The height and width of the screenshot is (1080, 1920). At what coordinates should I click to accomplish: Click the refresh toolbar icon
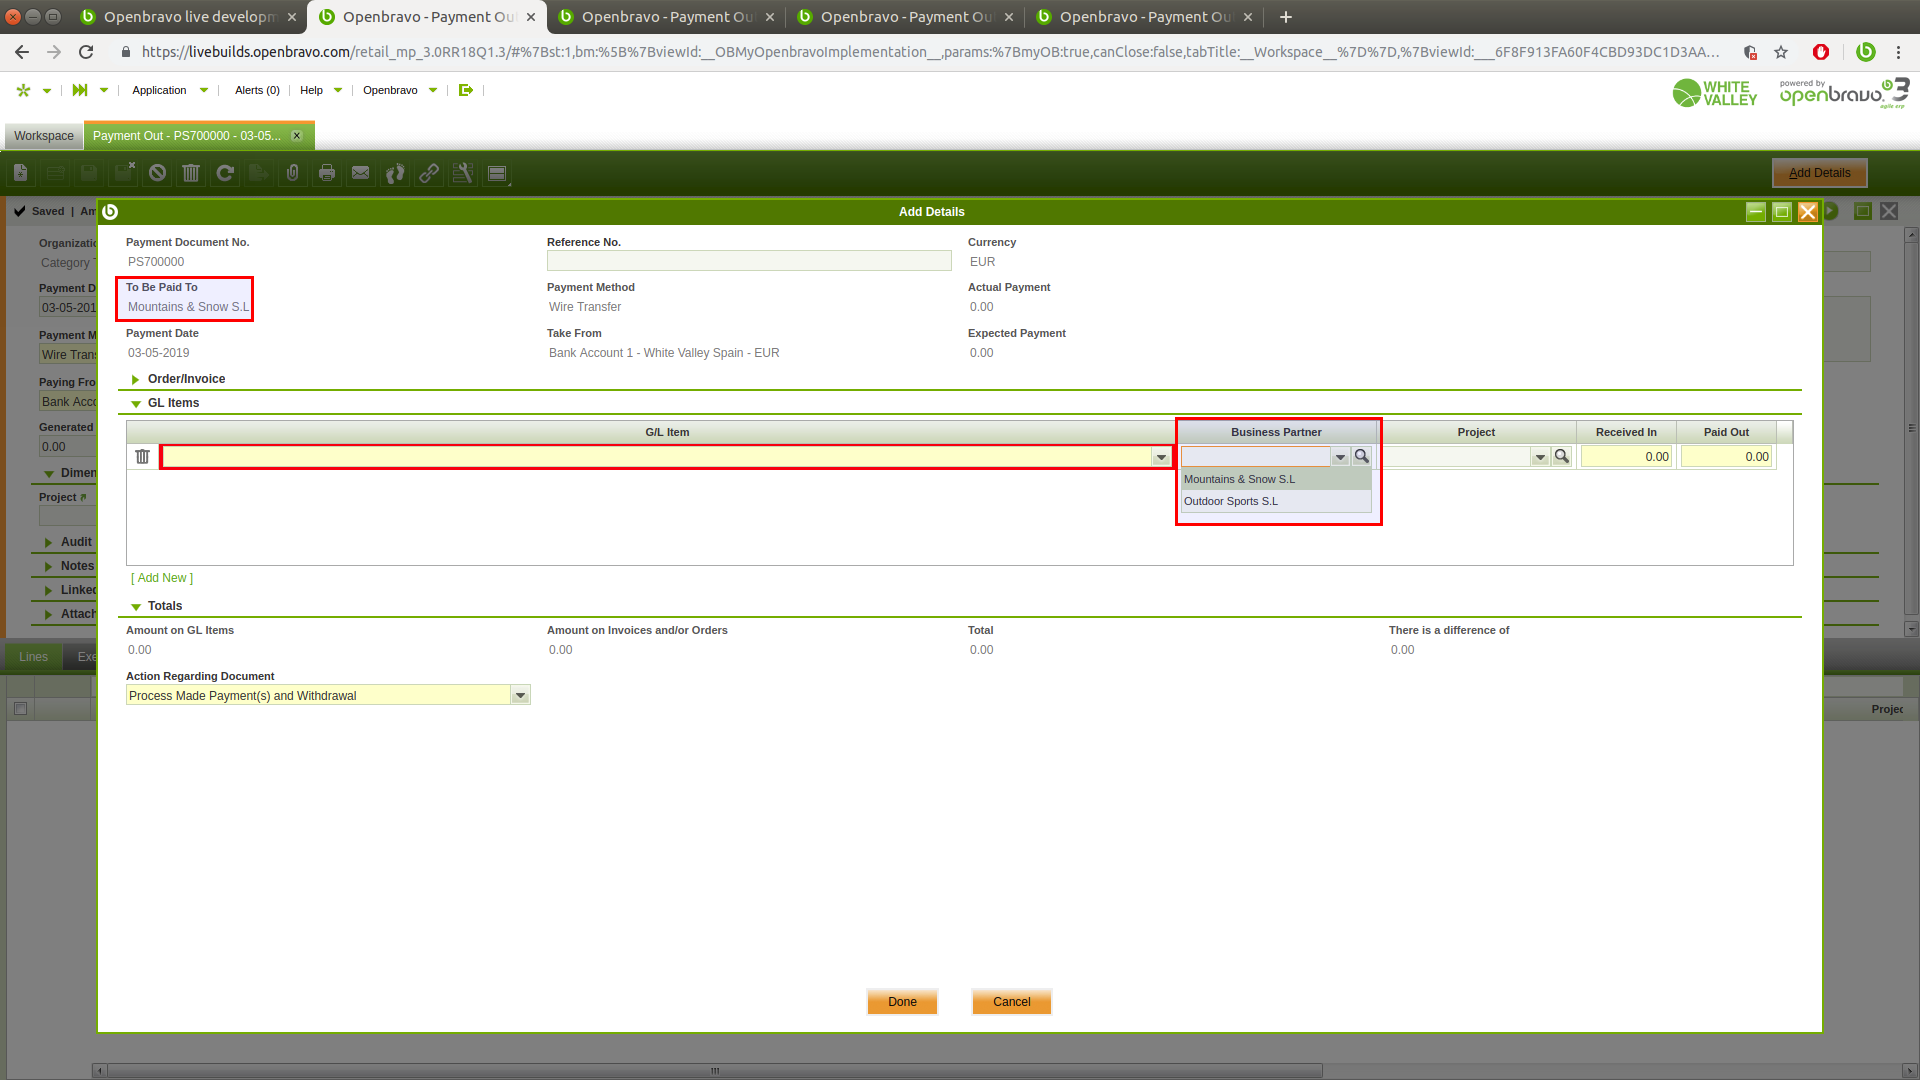tap(225, 173)
